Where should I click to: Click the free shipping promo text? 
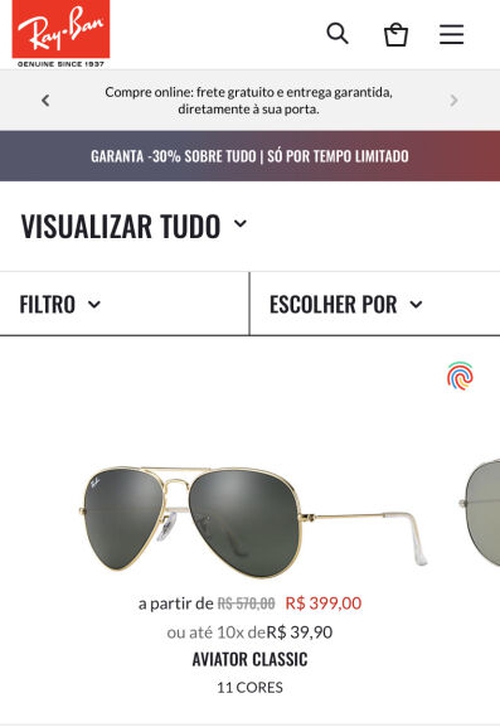249,101
